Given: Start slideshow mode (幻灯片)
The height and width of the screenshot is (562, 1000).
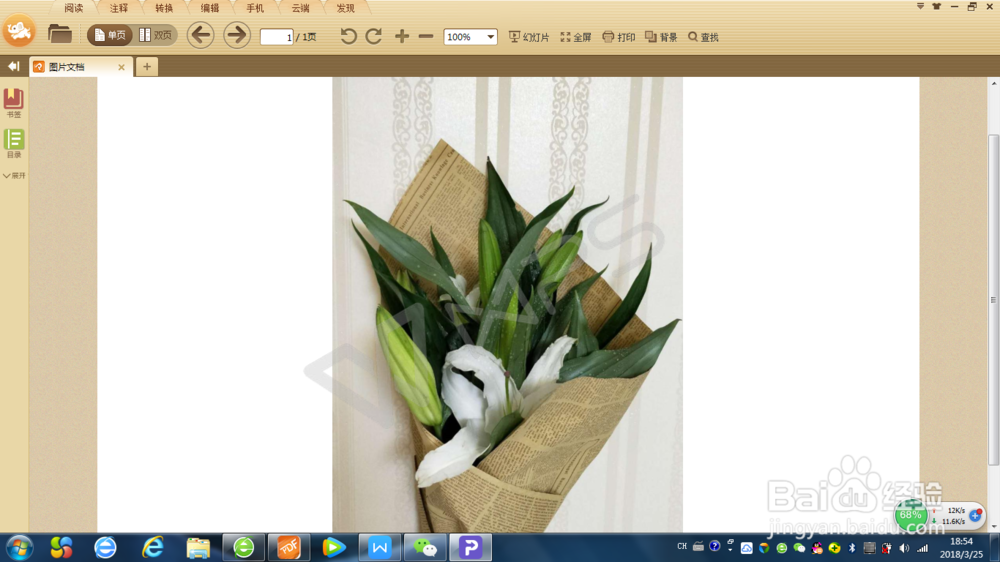Looking at the screenshot, I should (529, 37).
